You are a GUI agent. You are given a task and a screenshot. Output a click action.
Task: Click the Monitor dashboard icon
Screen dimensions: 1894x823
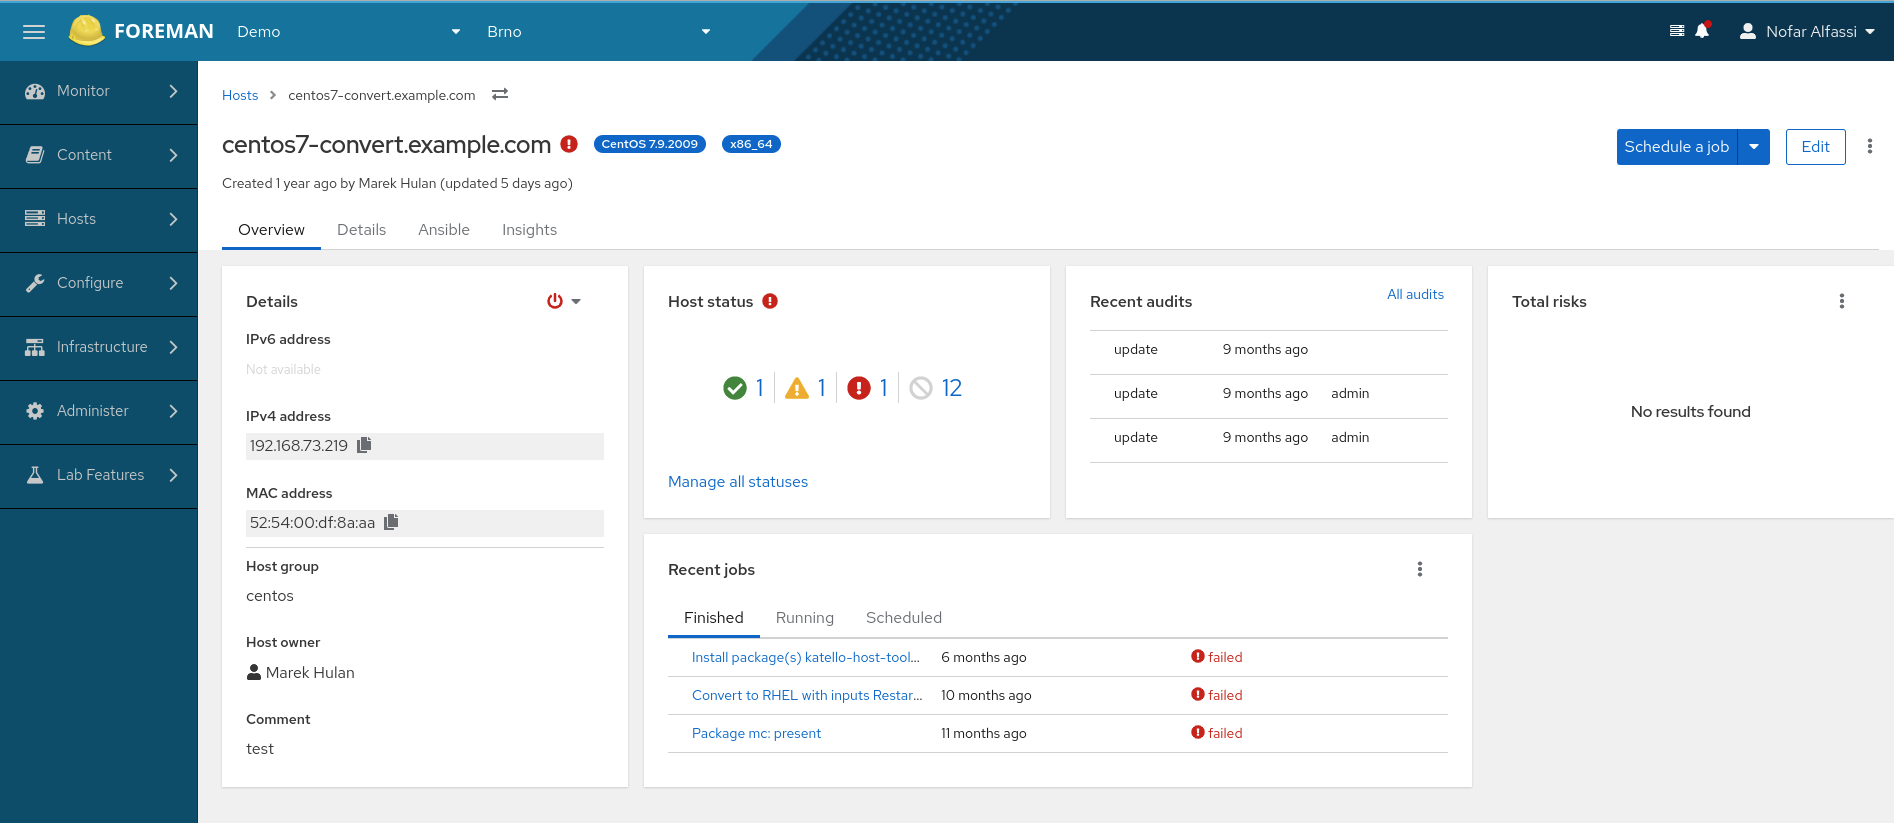tap(35, 91)
